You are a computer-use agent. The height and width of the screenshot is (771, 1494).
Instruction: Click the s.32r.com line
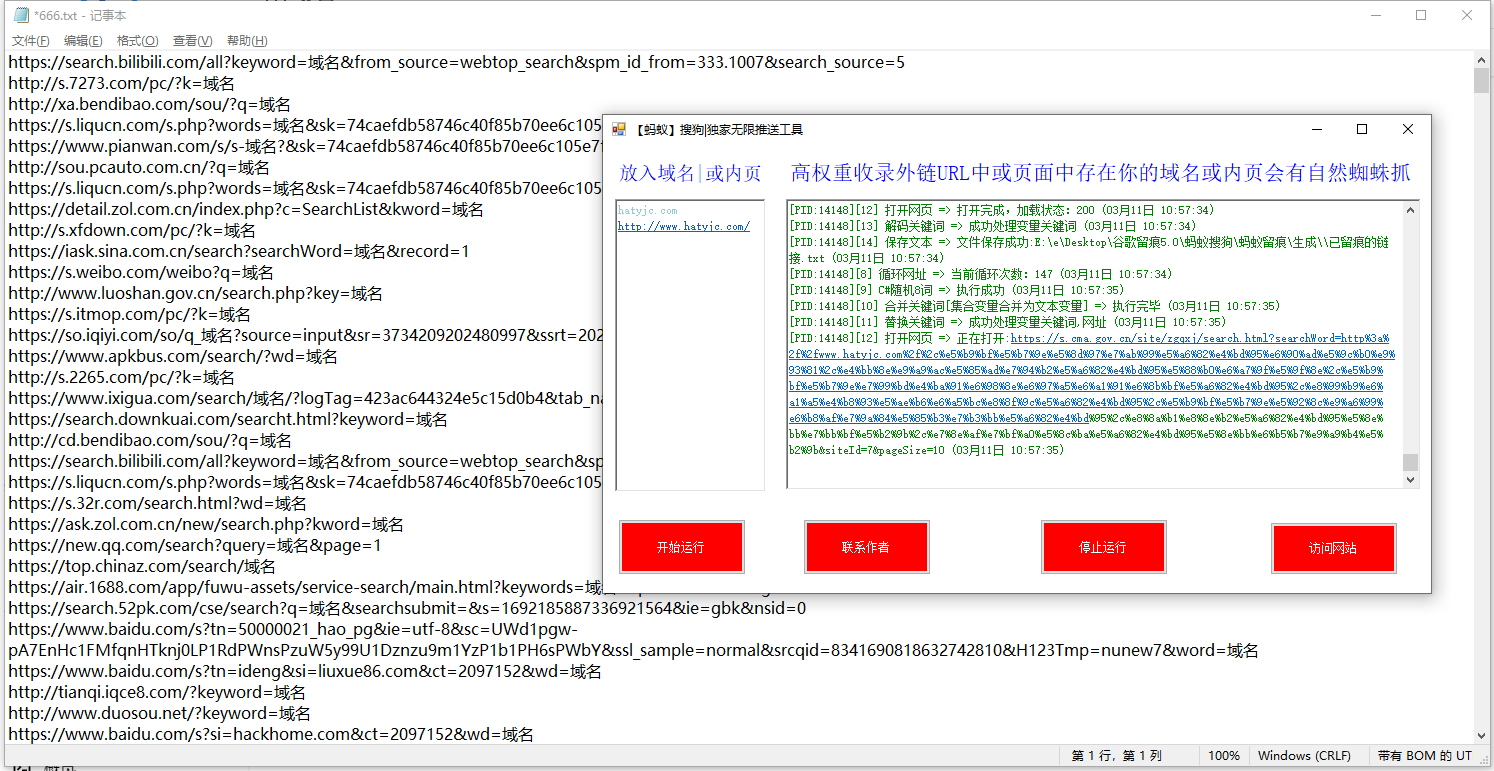pos(158,503)
